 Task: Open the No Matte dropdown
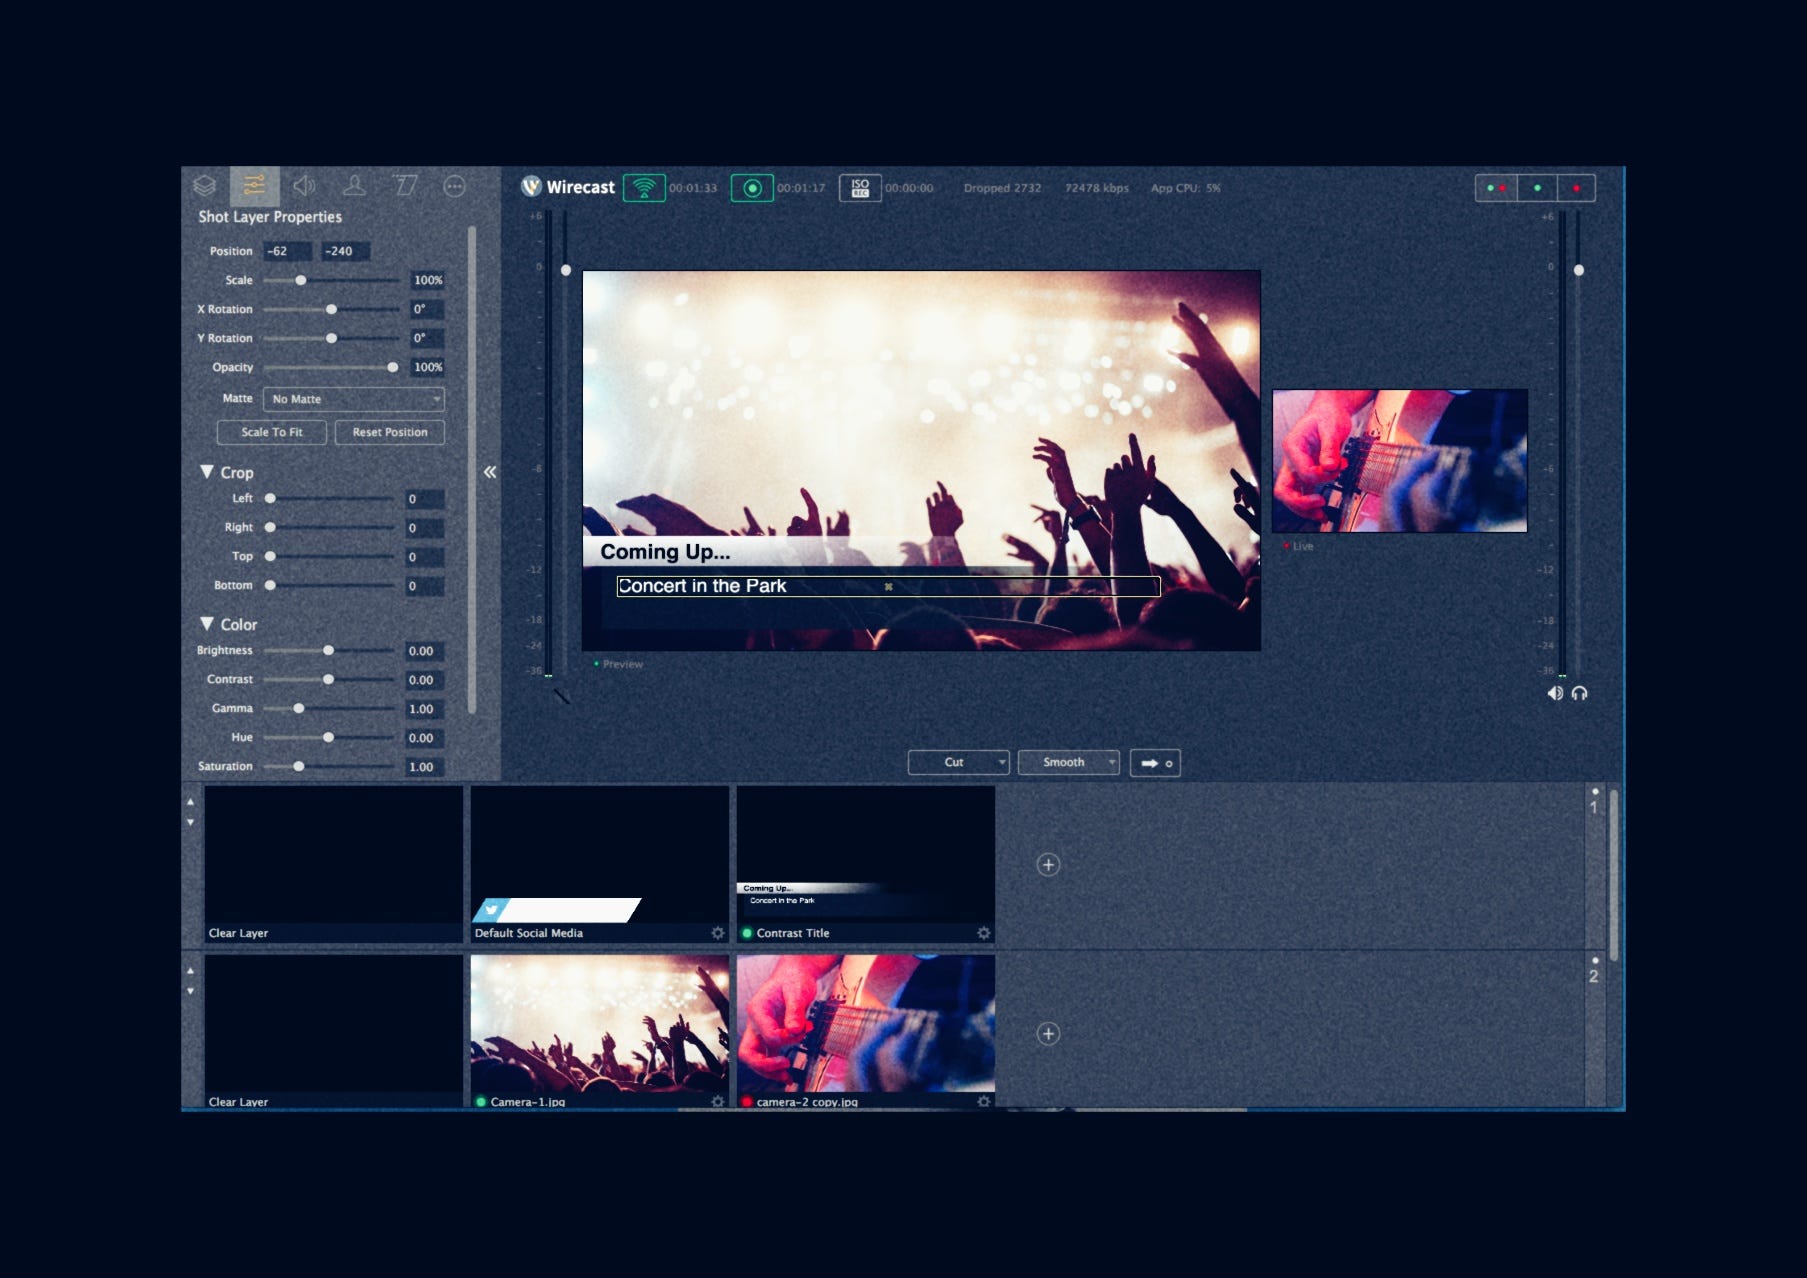(352, 399)
